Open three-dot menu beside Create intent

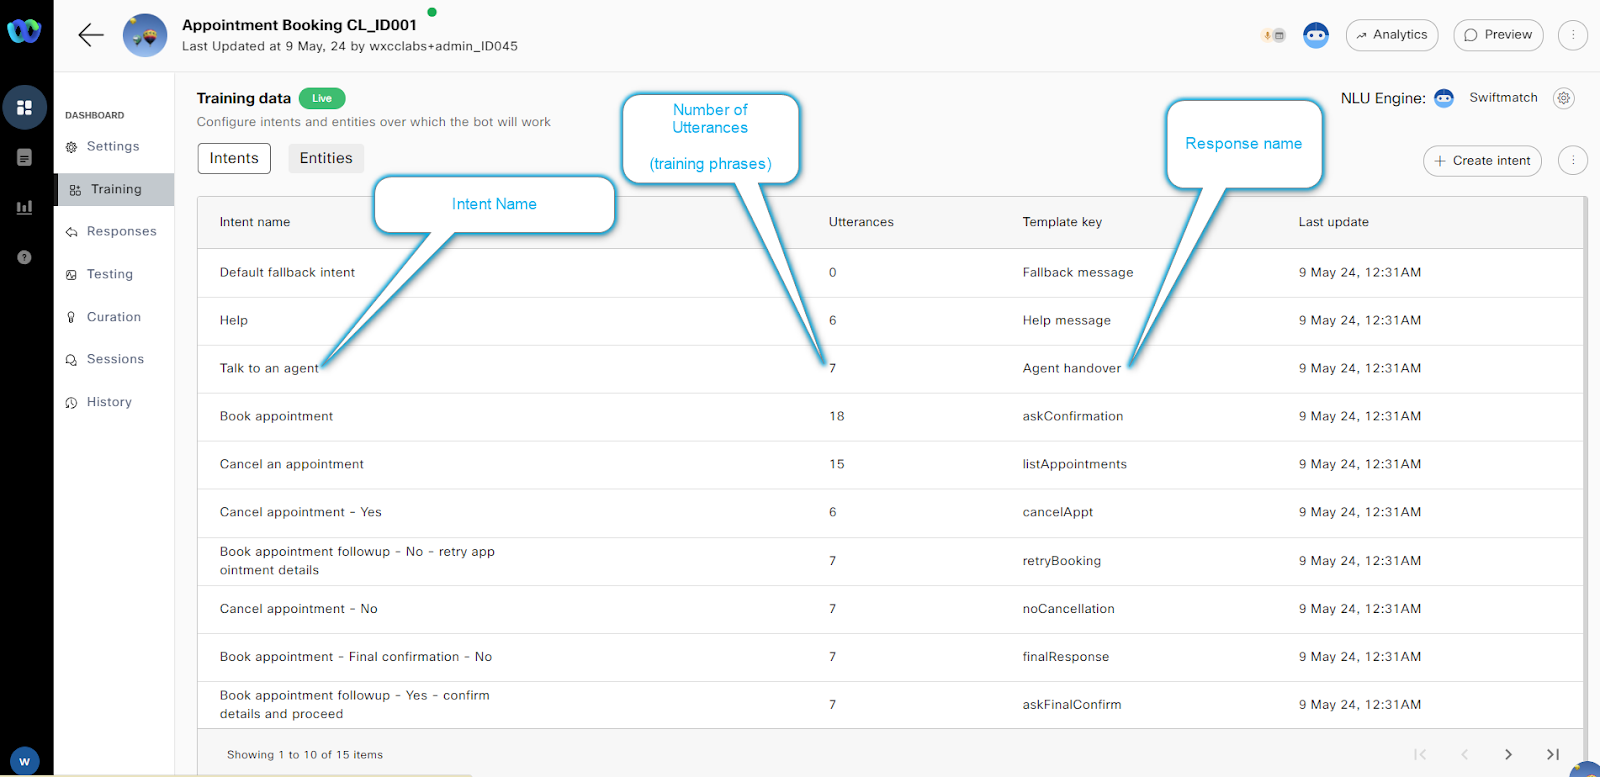click(x=1572, y=160)
